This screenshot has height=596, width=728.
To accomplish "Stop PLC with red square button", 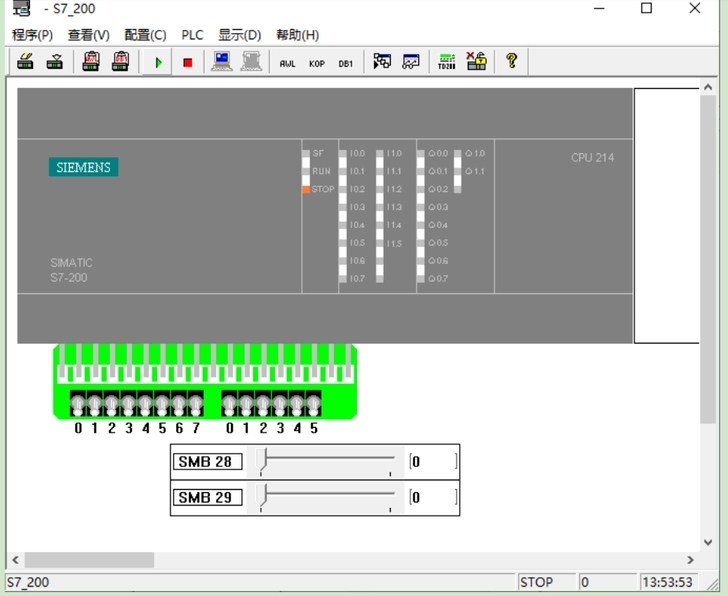I will (188, 62).
